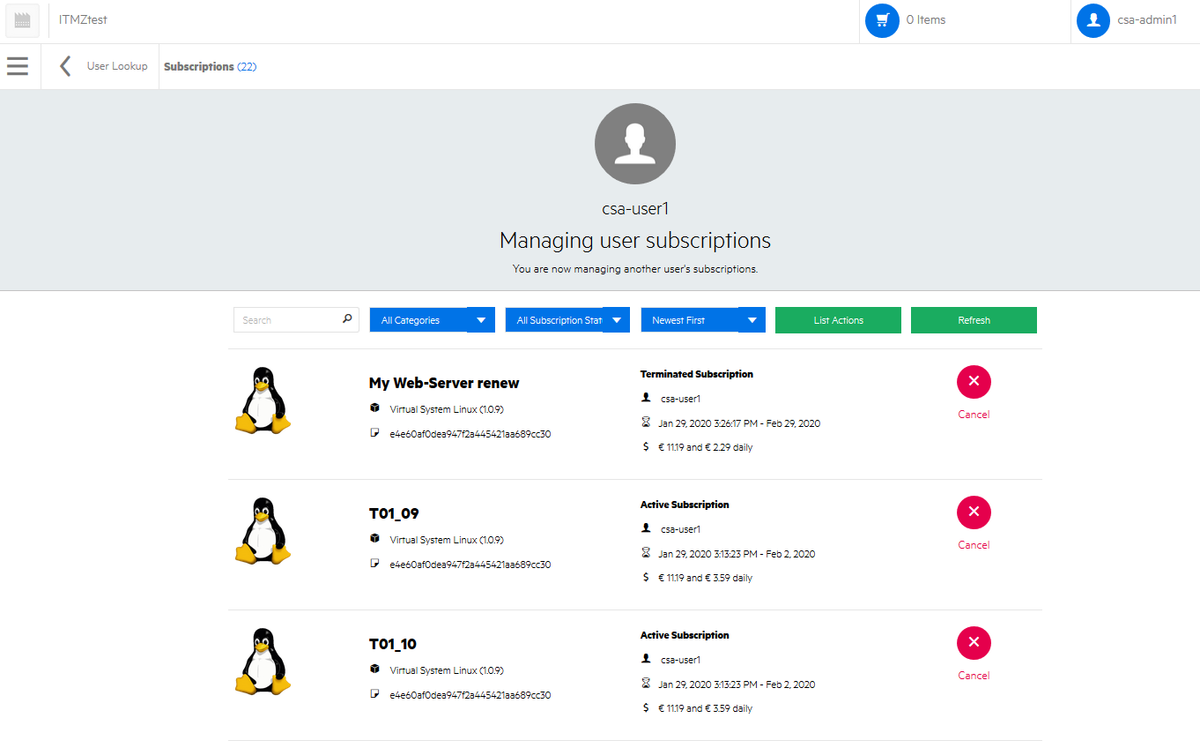Navigate to User Lookup breadcrumb
Viewport: 1200px width, 748px height.
coord(117,66)
